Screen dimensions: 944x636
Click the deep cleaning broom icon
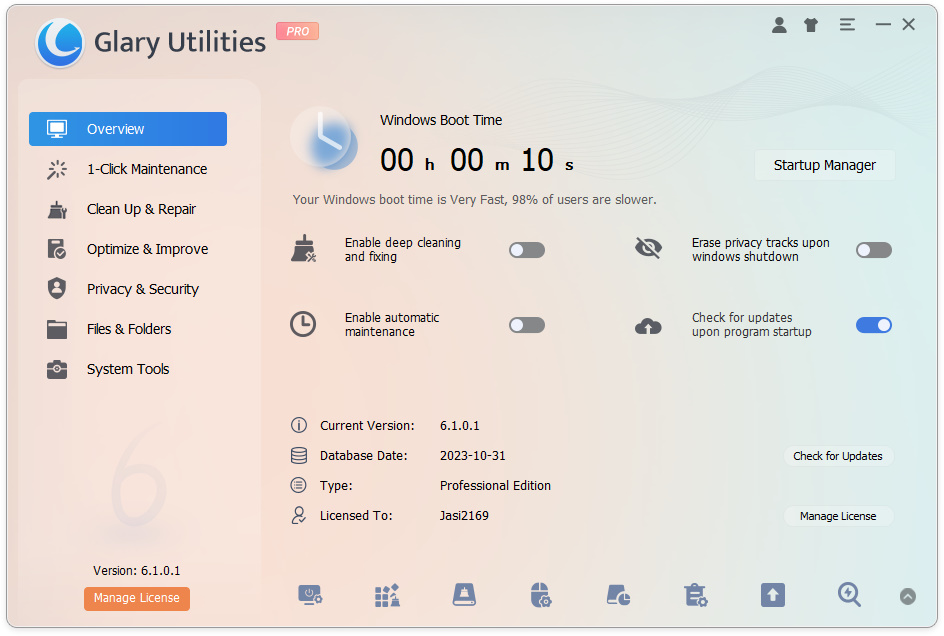point(303,249)
